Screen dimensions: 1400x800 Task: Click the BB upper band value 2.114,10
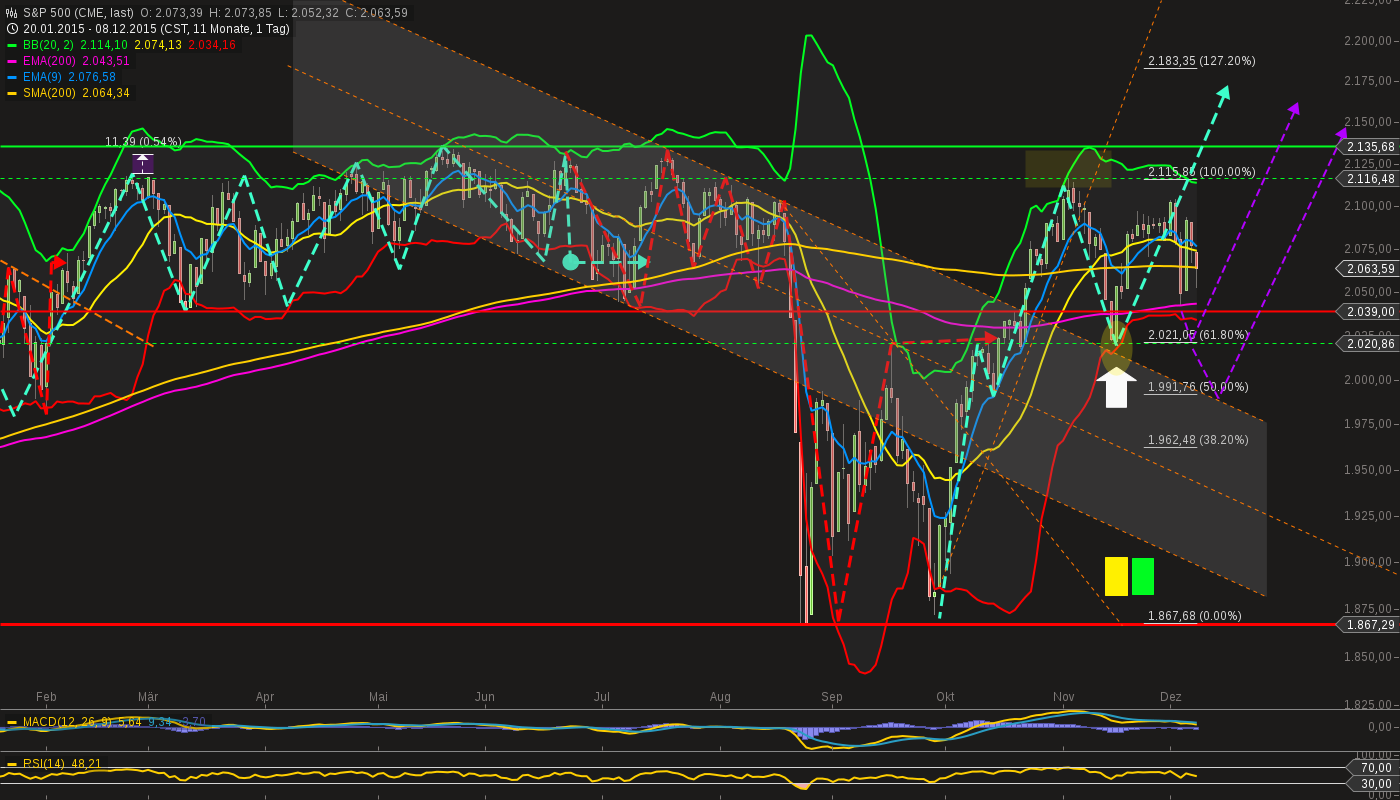click(x=104, y=45)
